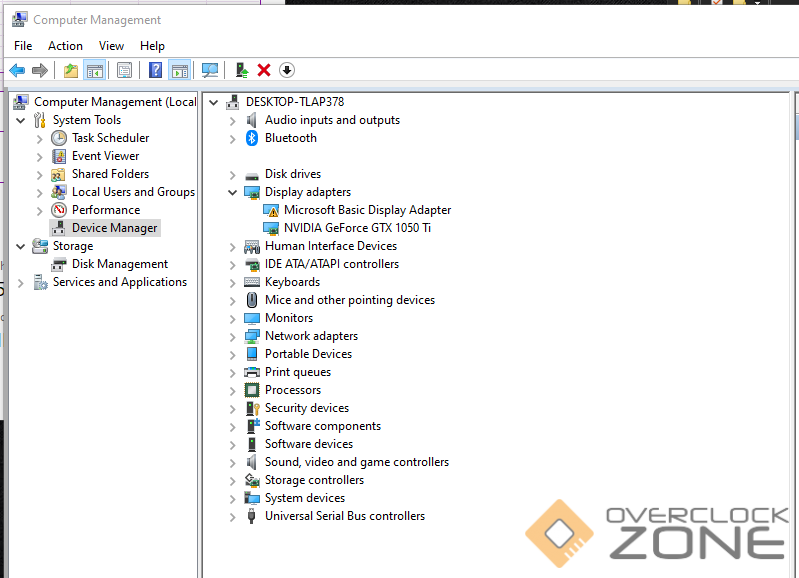Click the red X uninstall device icon
The width and height of the screenshot is (799, 578).
(264, 70)
